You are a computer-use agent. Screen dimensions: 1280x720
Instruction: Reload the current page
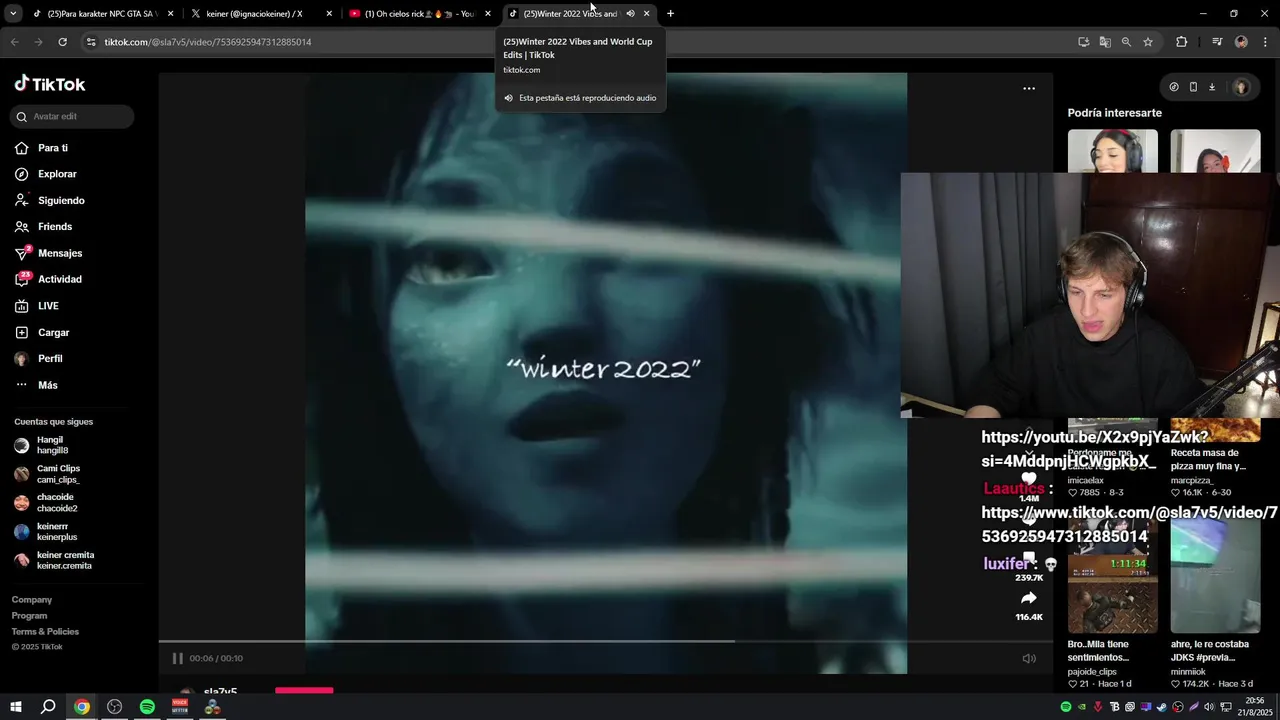point(62,42)
